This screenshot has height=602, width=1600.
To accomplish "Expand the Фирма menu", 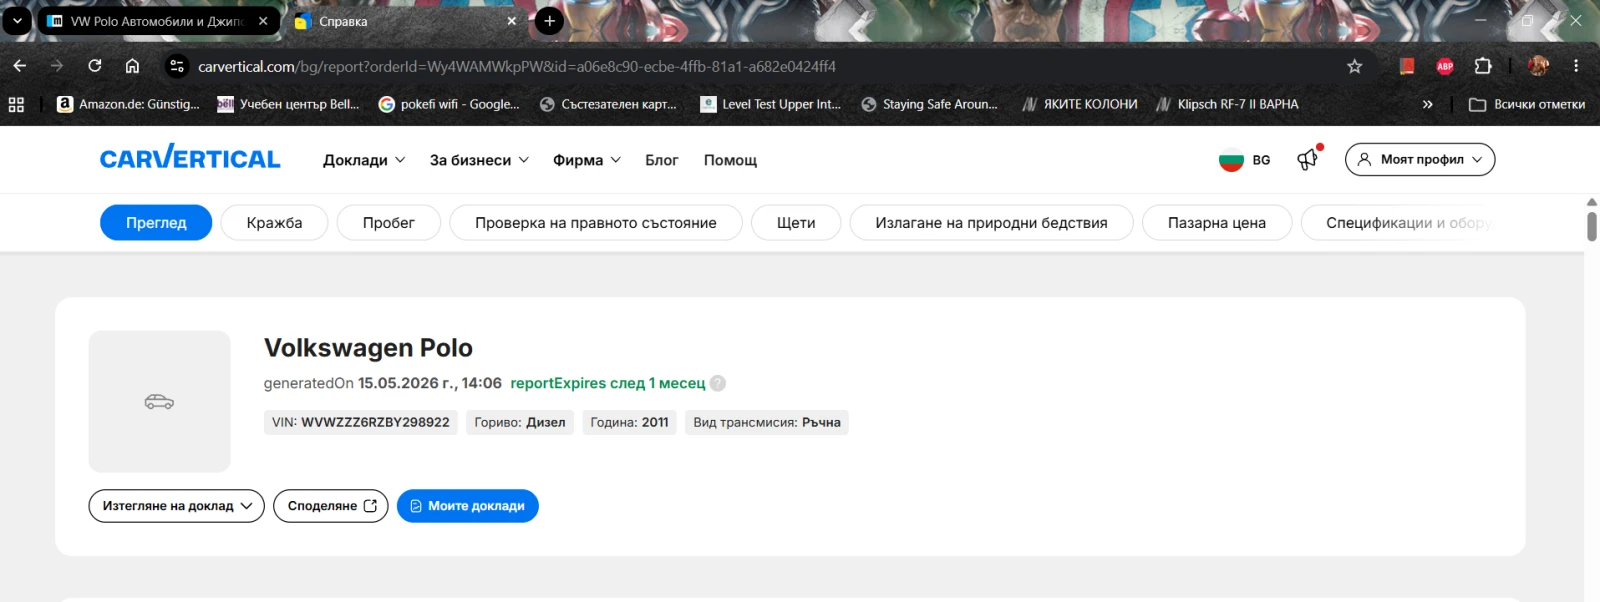I will pos(587,160).
